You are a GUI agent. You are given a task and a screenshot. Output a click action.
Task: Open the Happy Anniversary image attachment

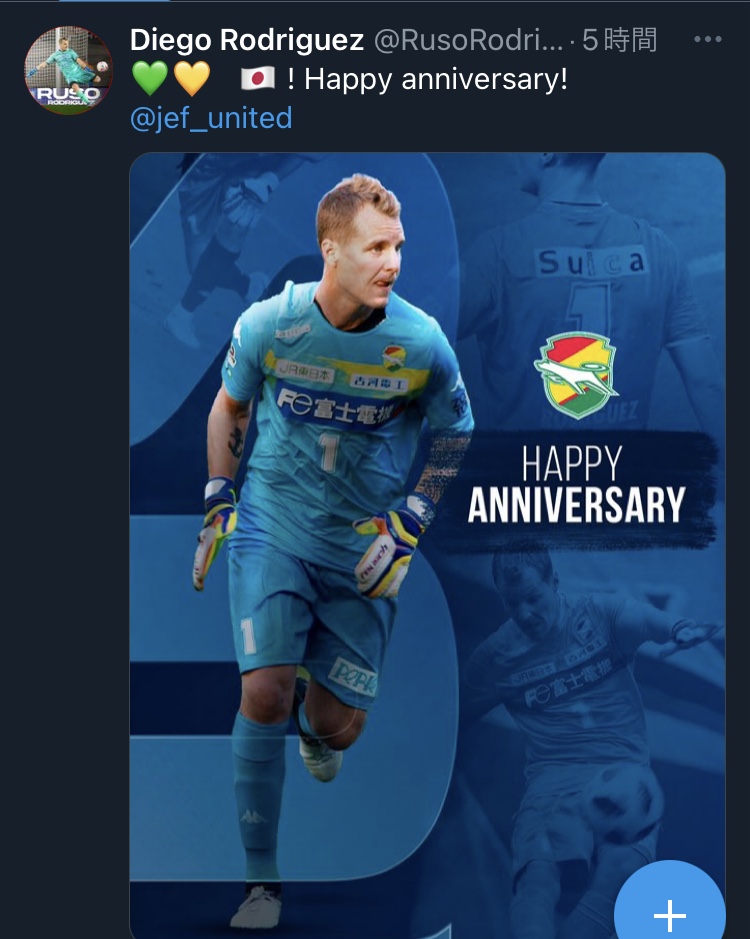428,545
